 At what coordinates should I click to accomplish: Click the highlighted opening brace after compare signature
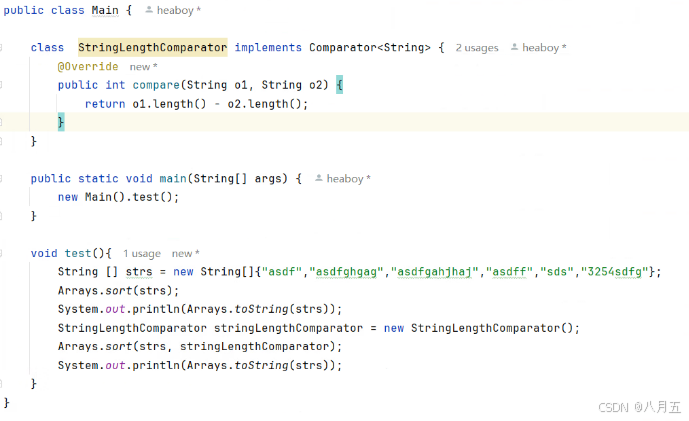(x=339, y=84)
